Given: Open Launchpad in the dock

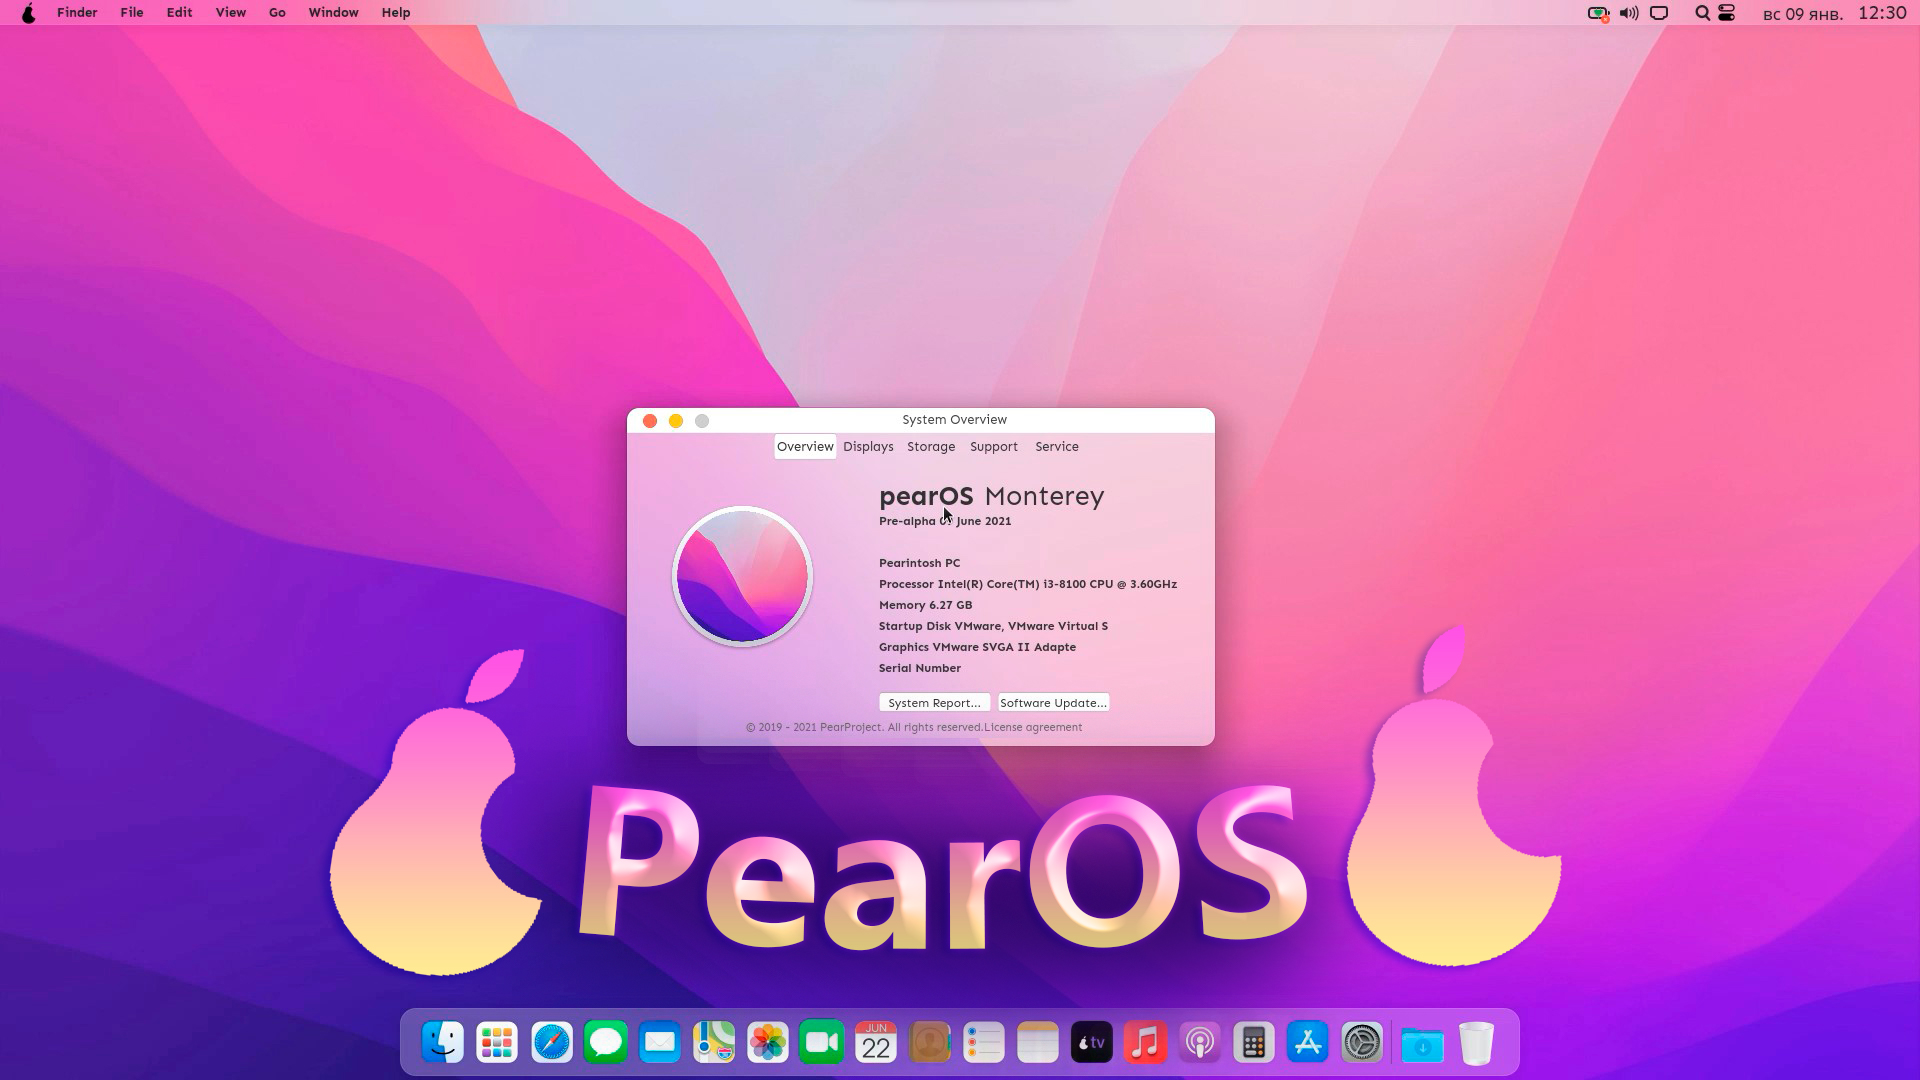Looking at the screenshot, I should tap(497, 1043).
